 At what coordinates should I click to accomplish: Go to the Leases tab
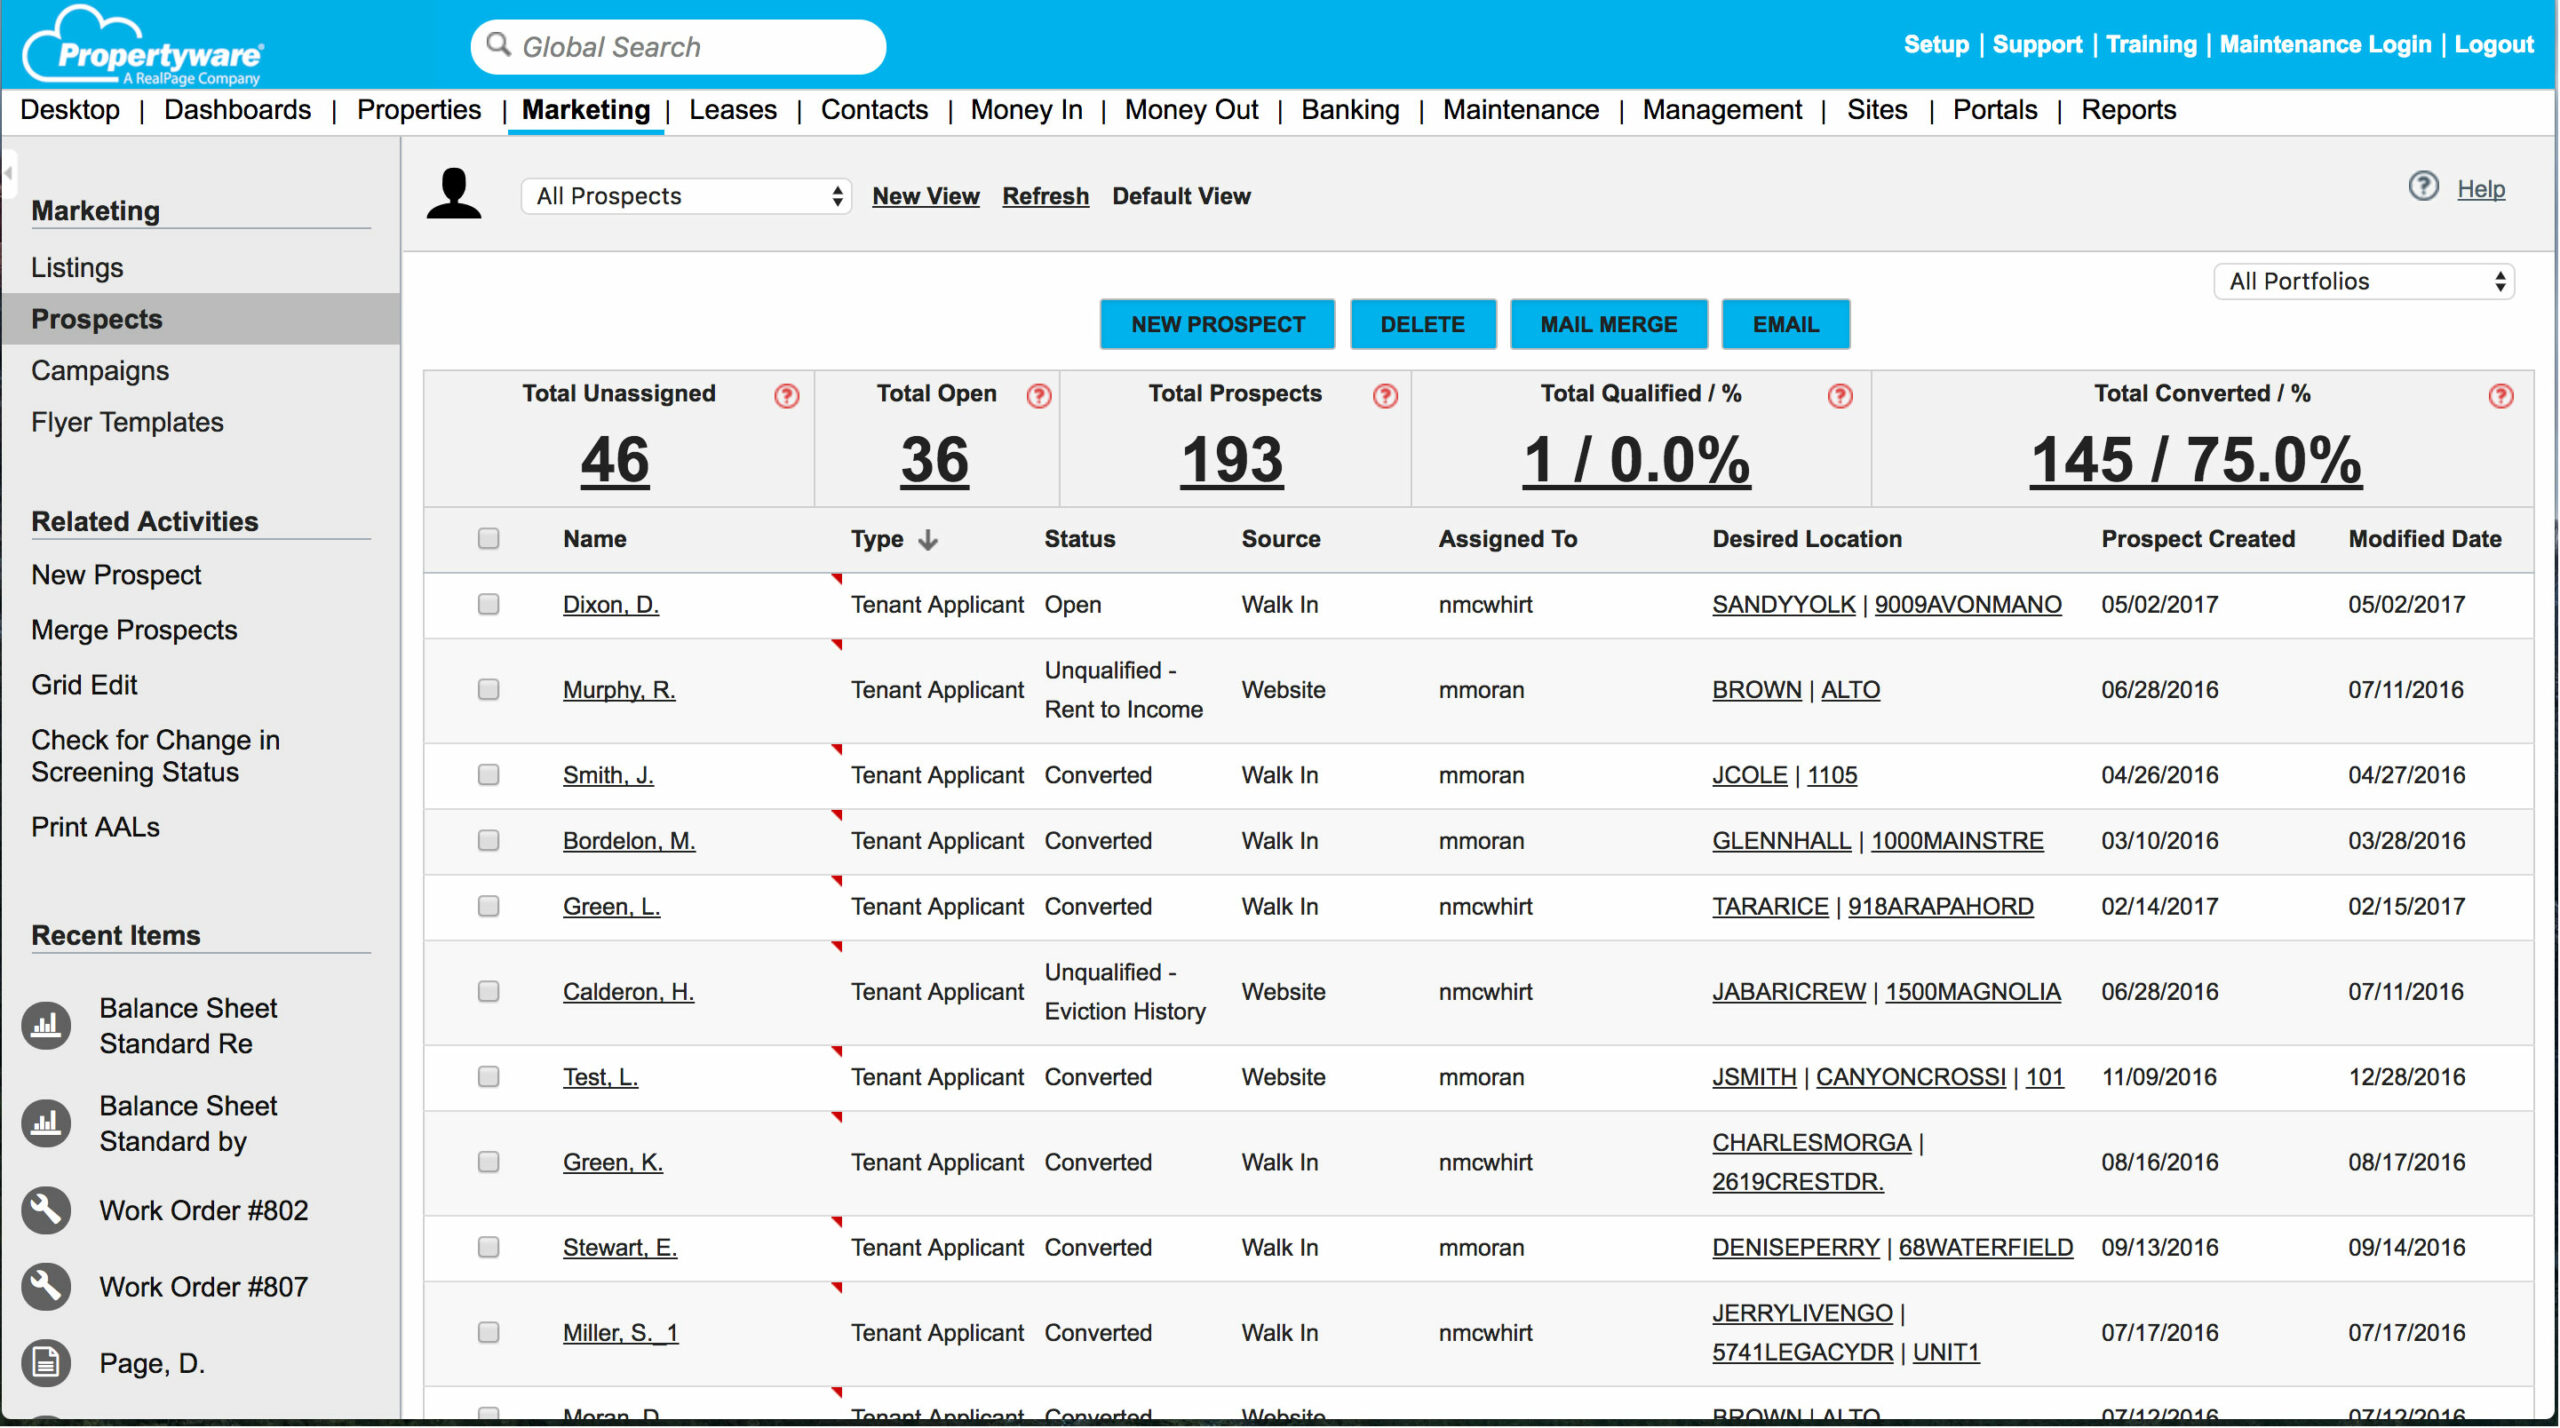tap(733, 110)
